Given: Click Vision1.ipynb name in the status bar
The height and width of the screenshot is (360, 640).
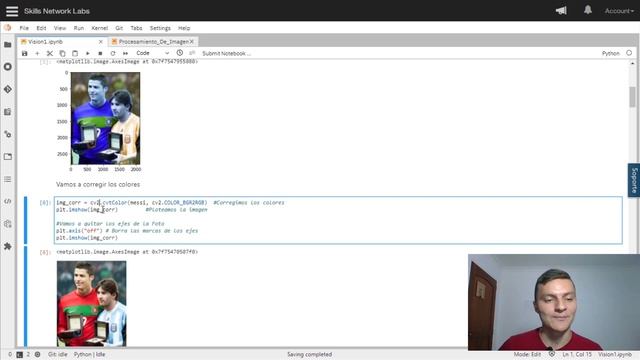Looking at the screenshot, I should click(615, 355).
